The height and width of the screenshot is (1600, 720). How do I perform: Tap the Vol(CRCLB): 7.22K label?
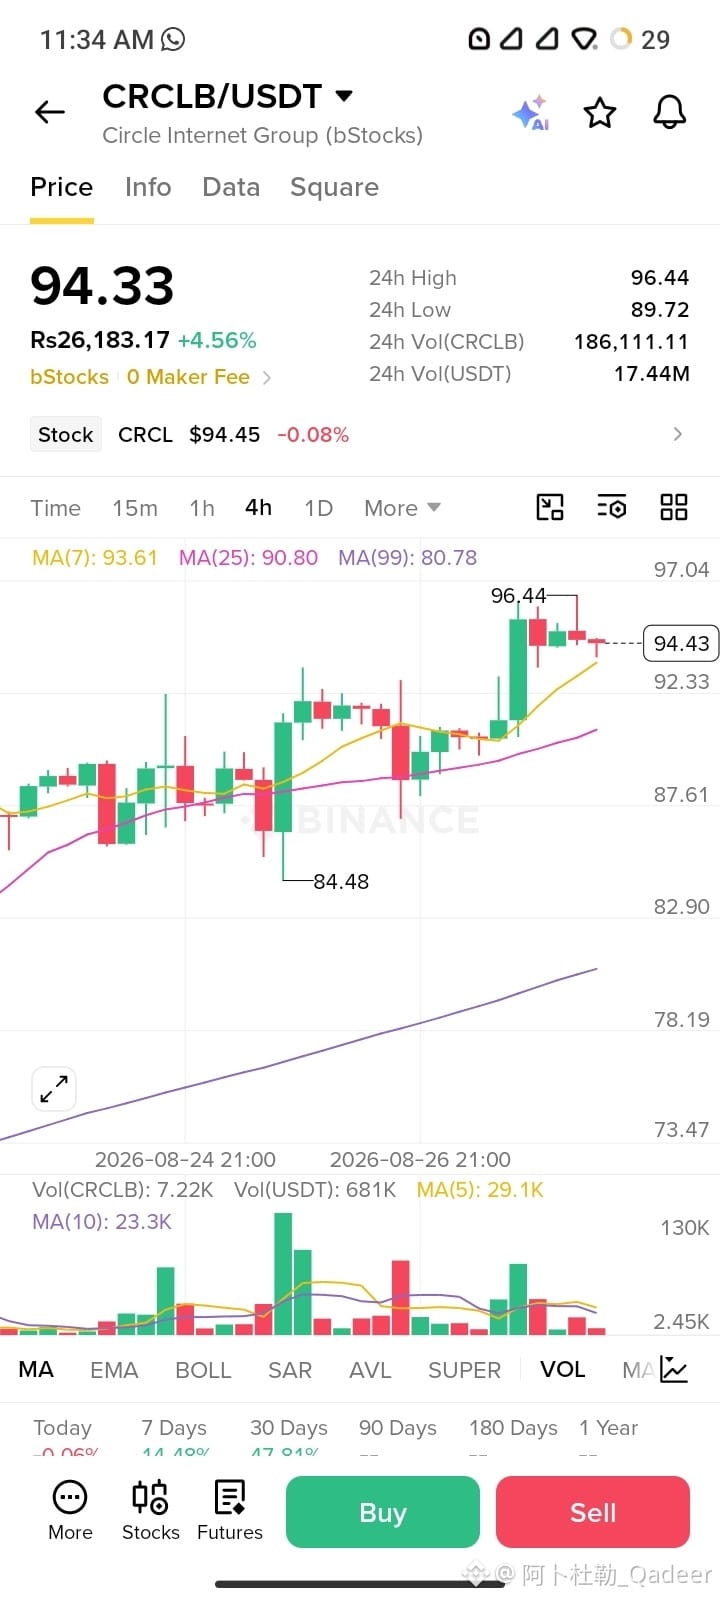[123, 1190]
